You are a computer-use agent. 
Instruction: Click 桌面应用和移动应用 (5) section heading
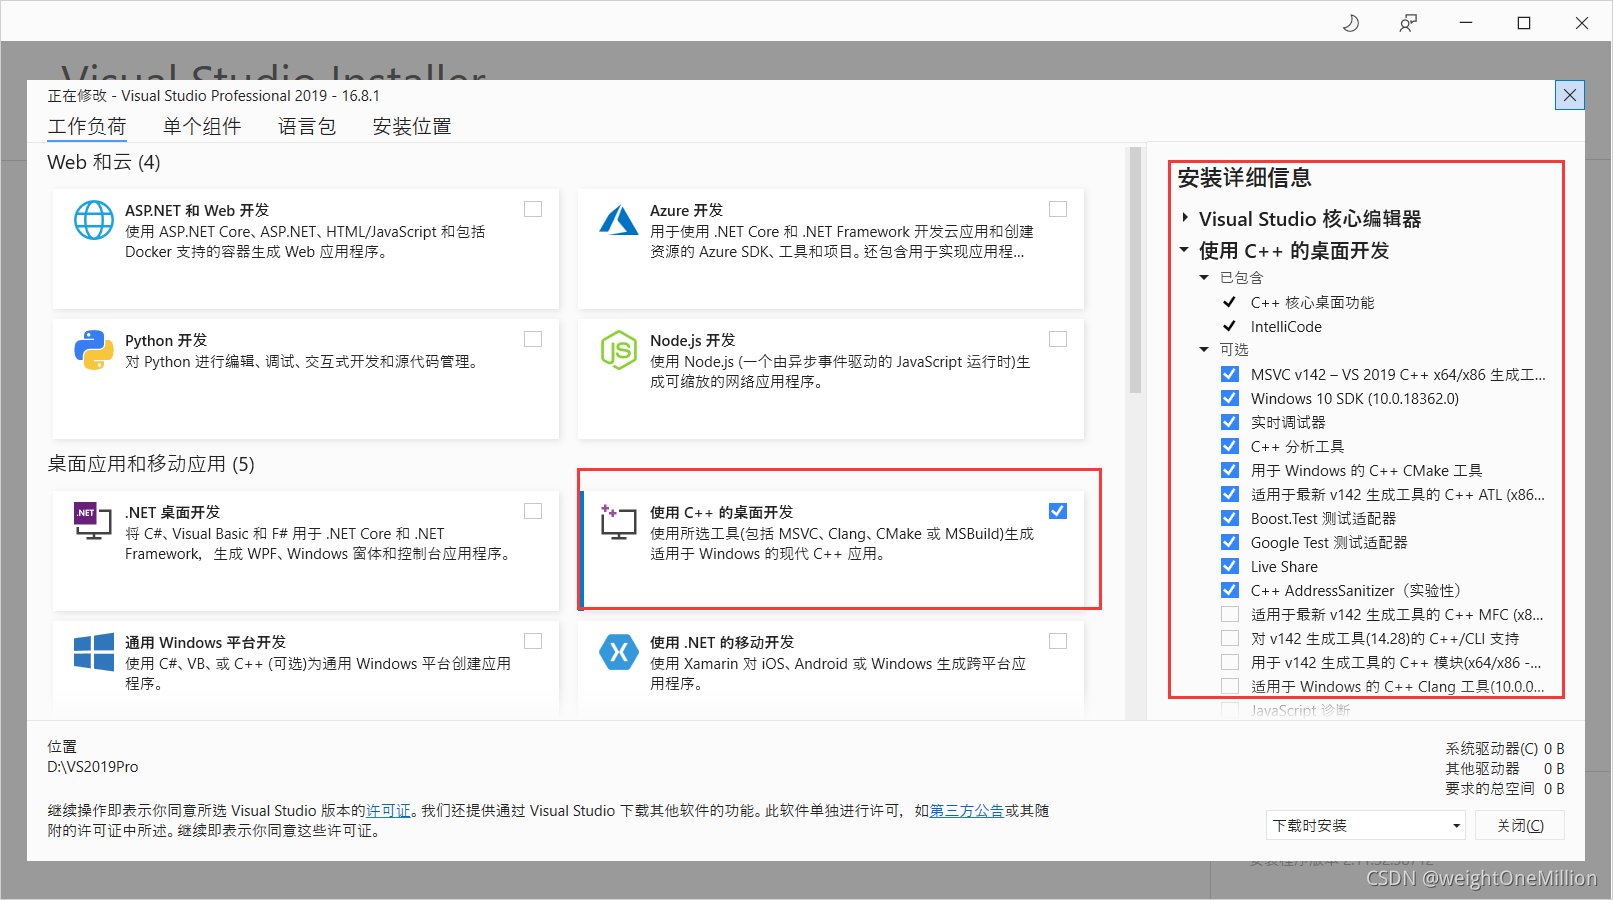click(x=151, y=464)
